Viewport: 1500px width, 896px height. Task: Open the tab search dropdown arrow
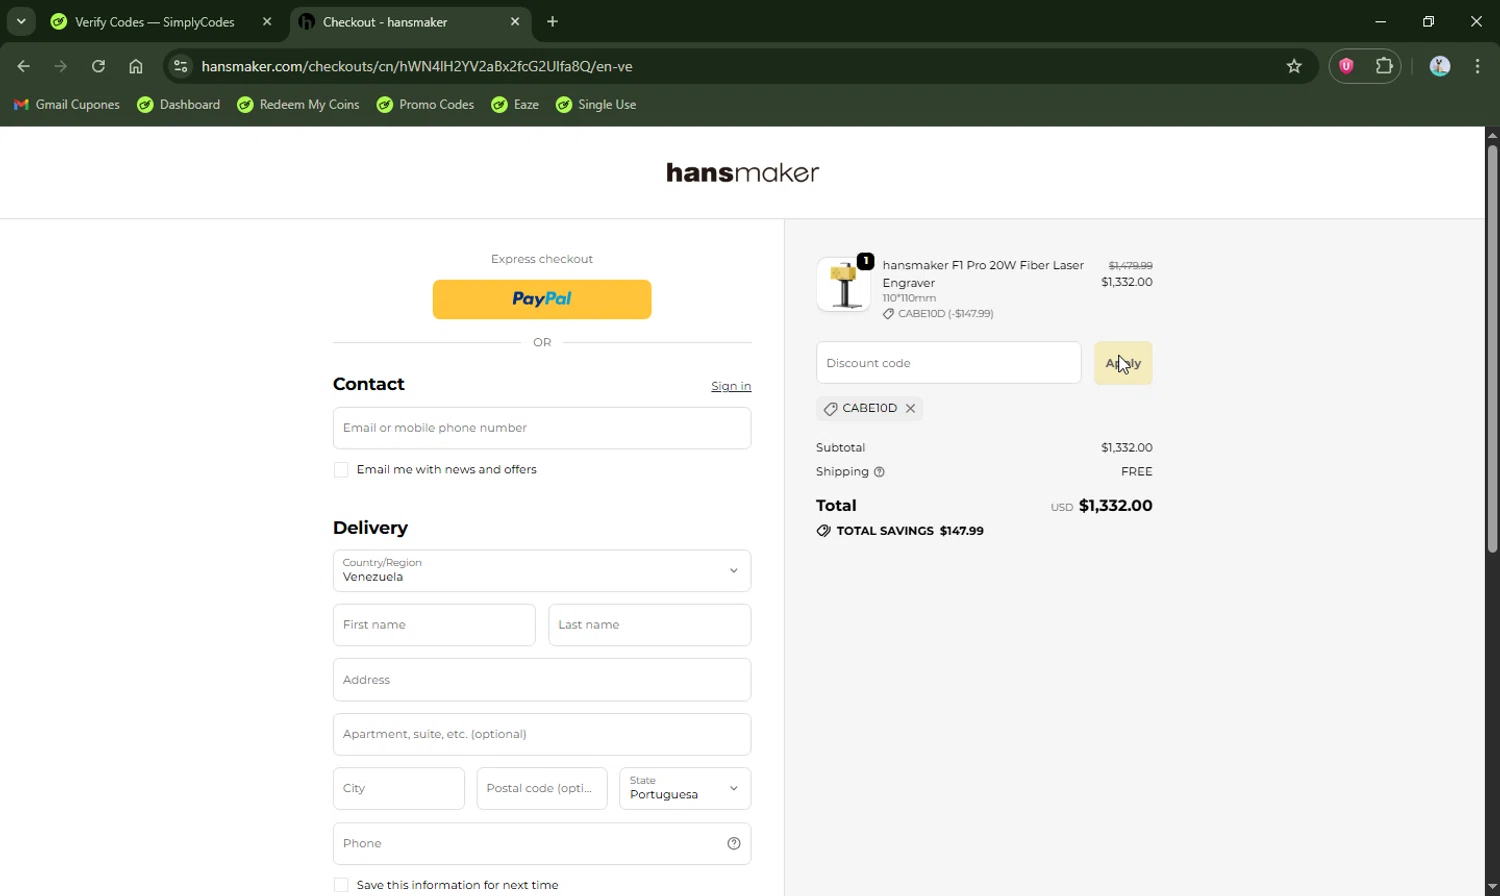click(x=21, y=21)
